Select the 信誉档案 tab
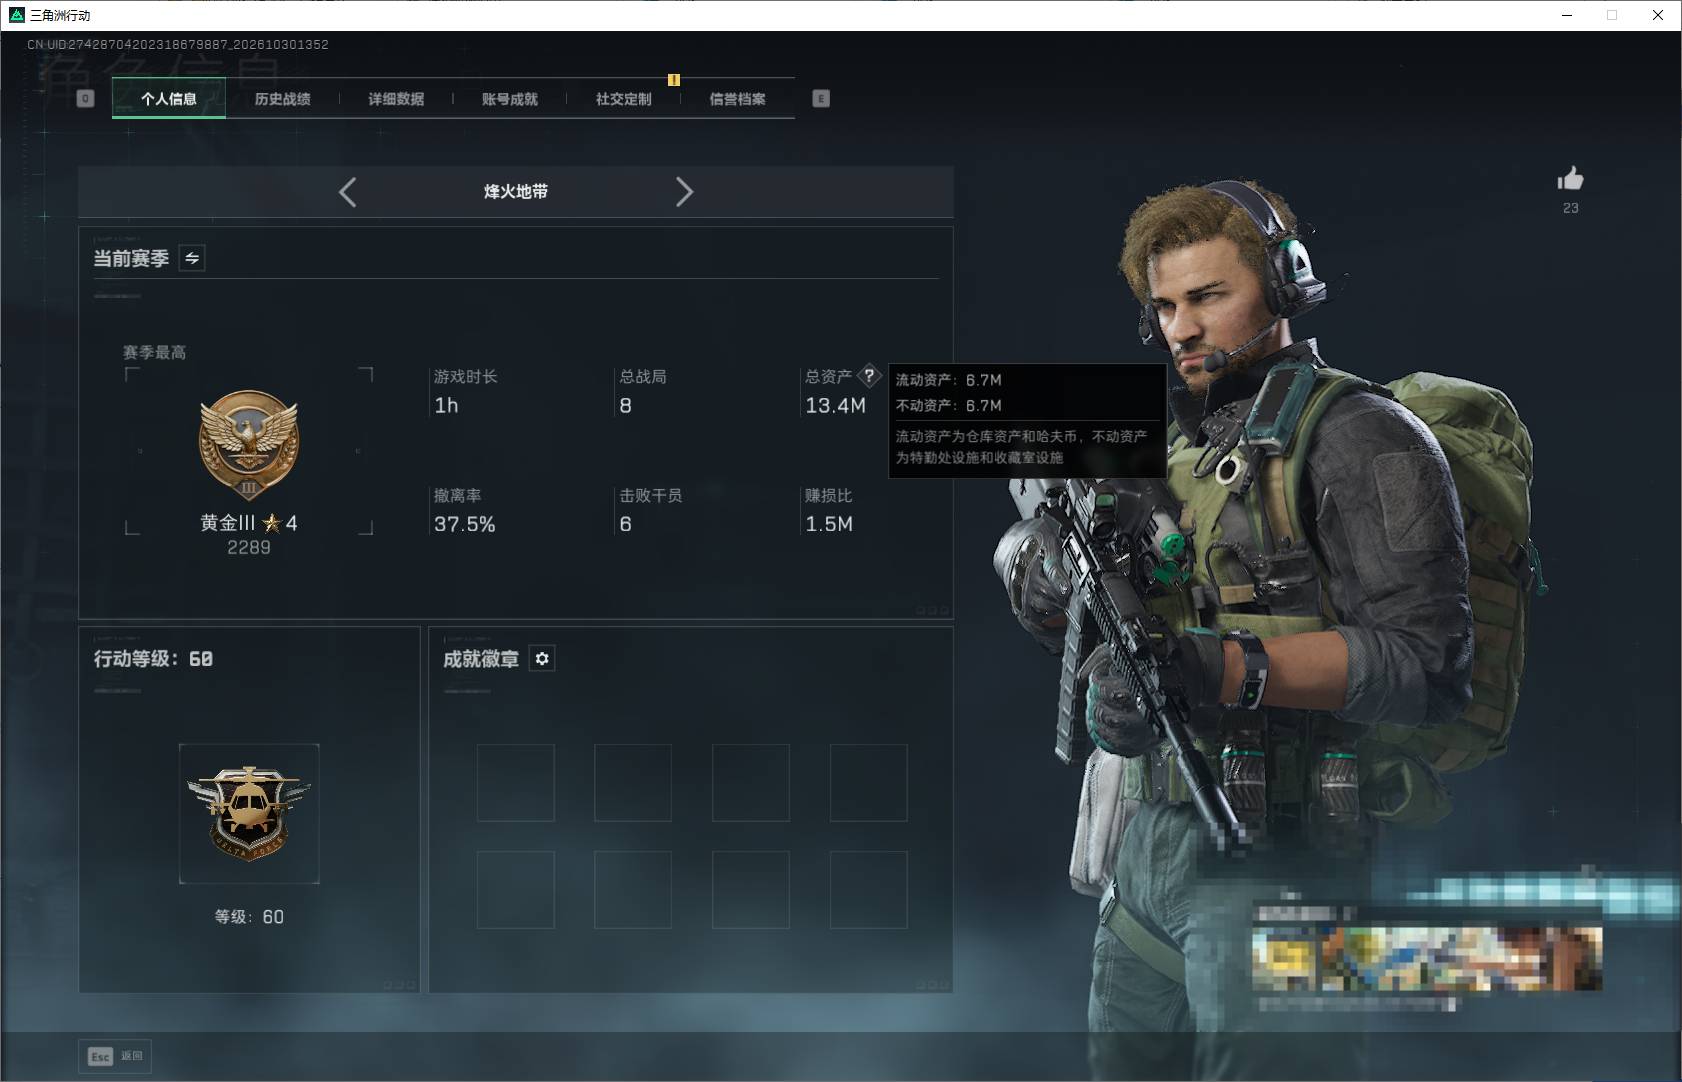The image size is (1682, 1082). [738, 99]
